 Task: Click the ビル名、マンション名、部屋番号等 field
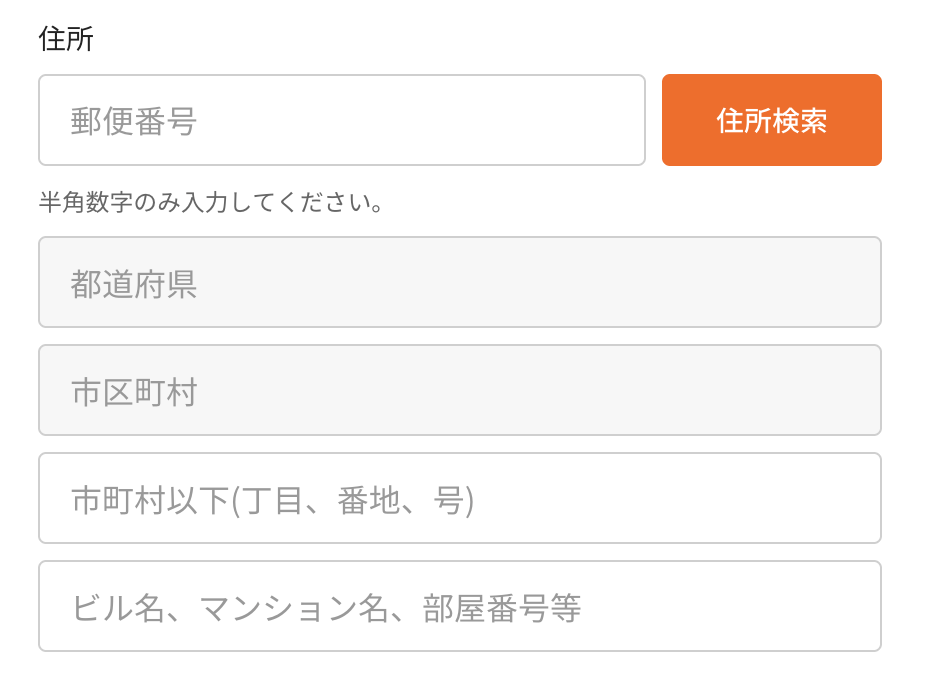click(x=459, y=606)
